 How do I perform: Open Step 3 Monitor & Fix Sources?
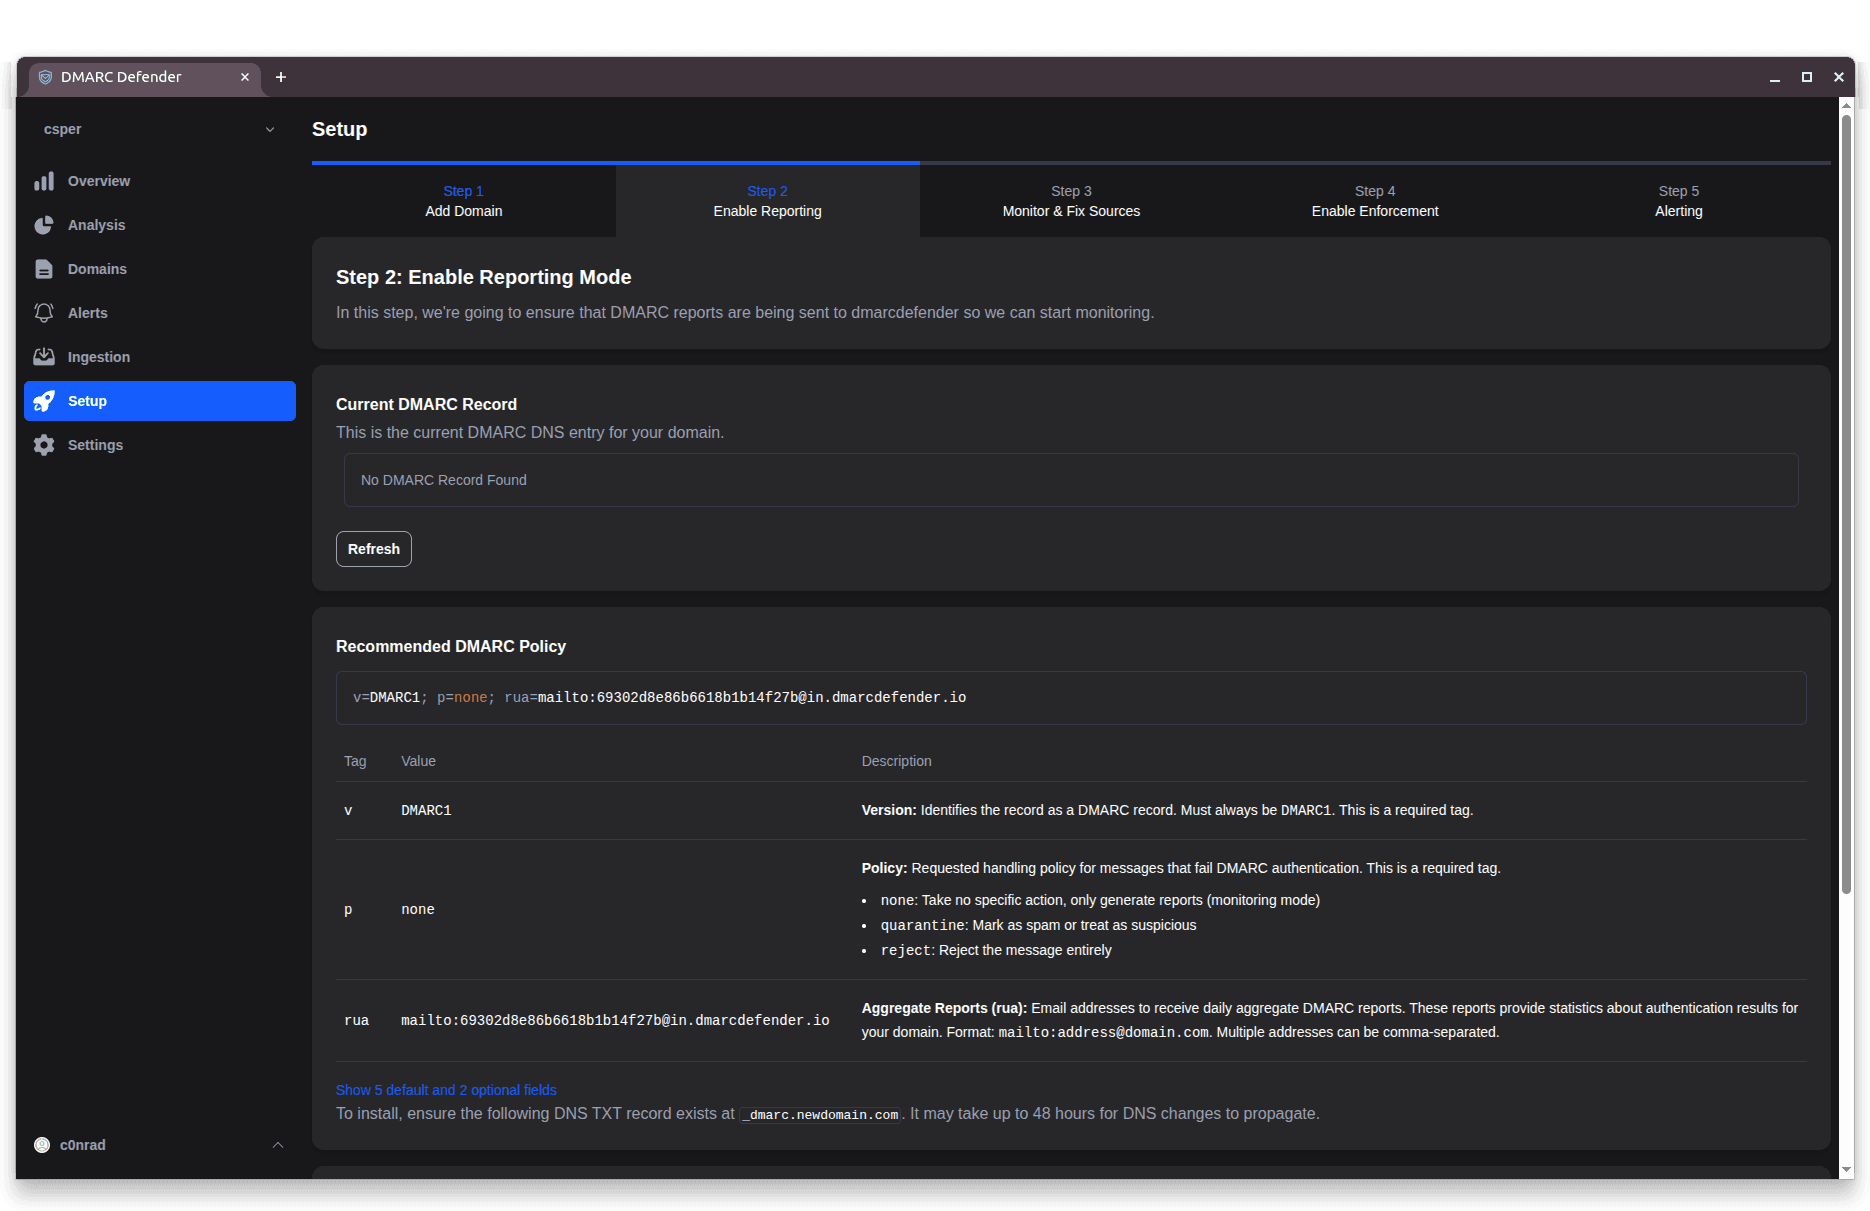pyautogui.click(x=1071, y=200)
